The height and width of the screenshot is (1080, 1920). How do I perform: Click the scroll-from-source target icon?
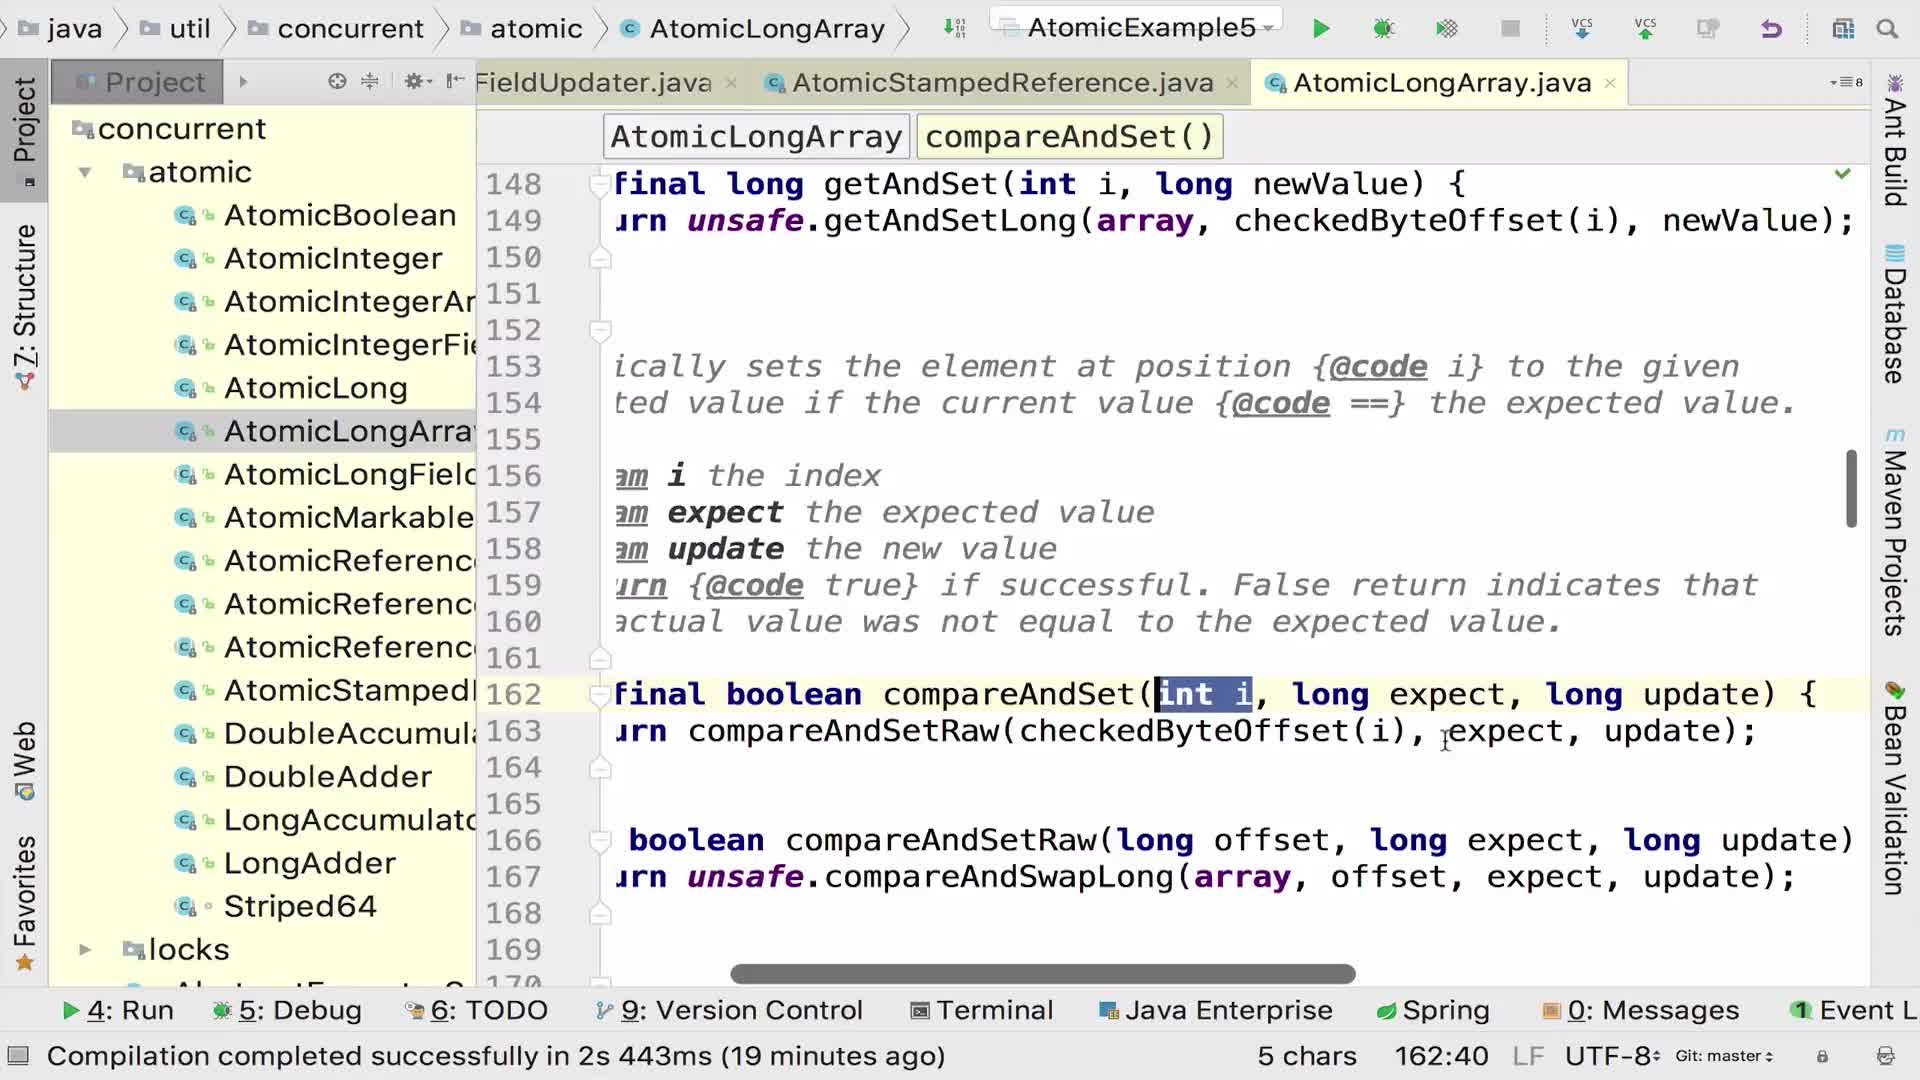pos(337,82)
